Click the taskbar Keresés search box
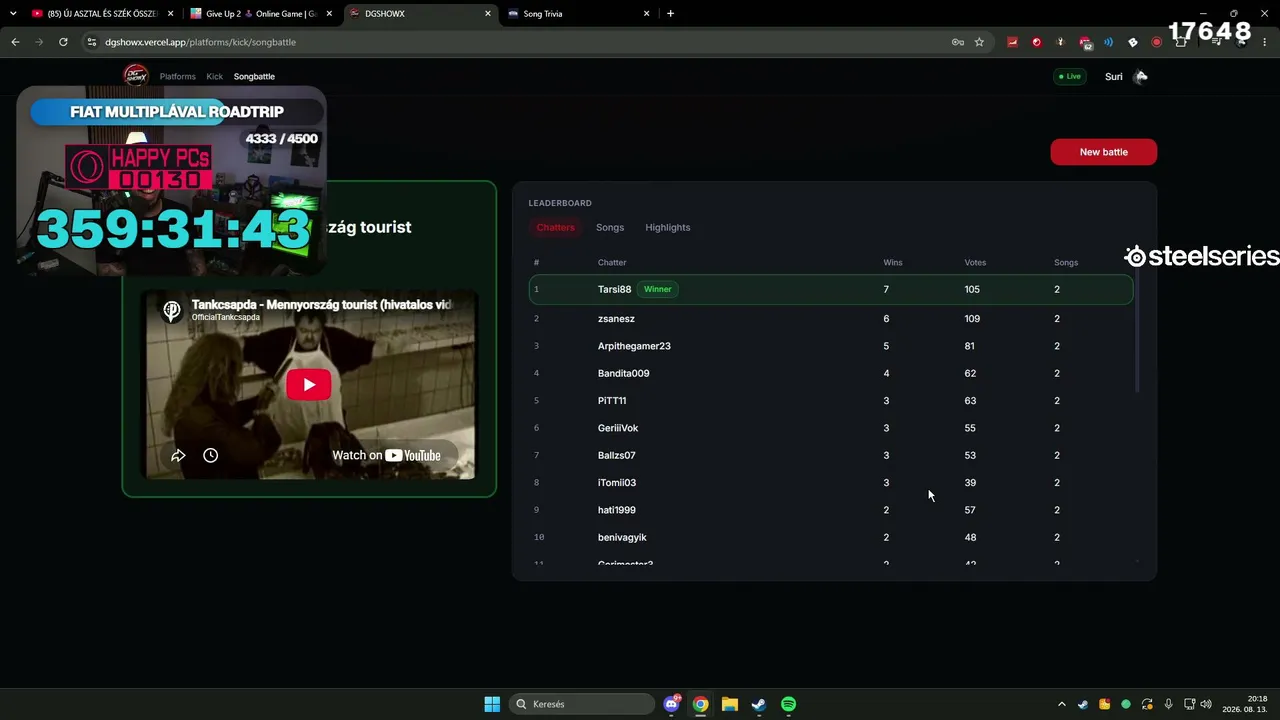 point(583,704)
